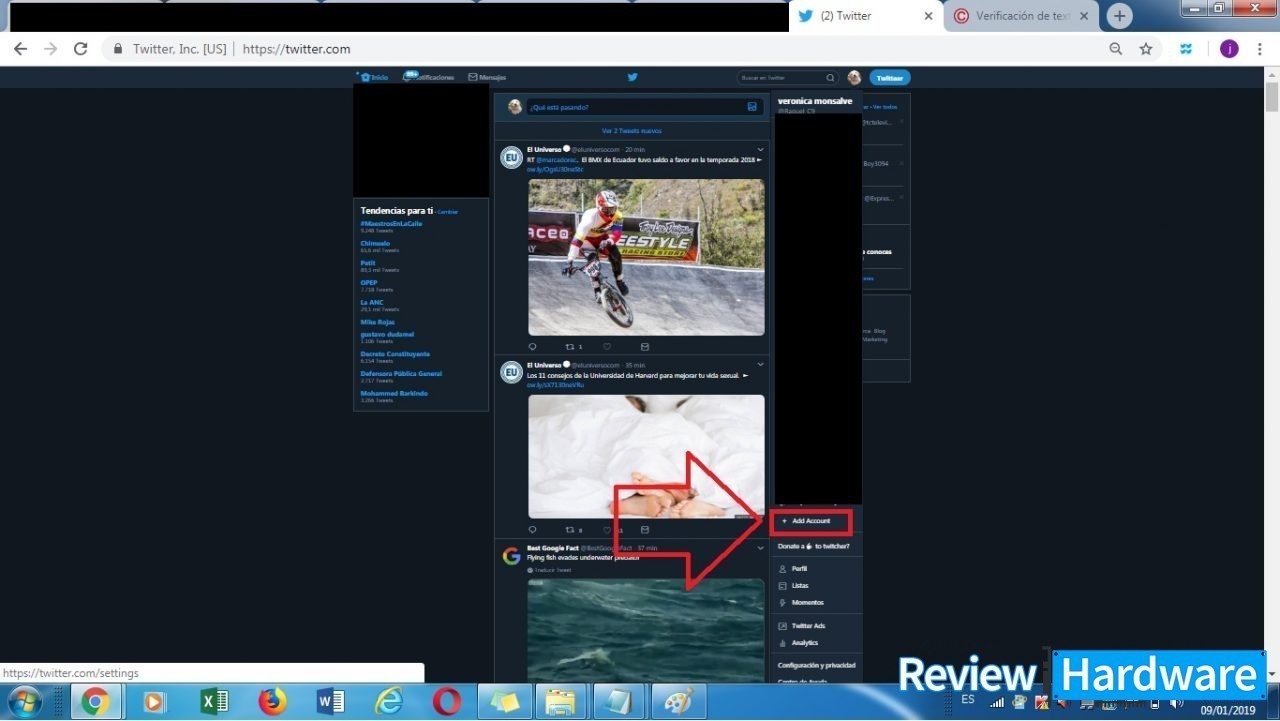Reply to the BMX tweet
Viewport: 1280px width, 721px height.
532,347
